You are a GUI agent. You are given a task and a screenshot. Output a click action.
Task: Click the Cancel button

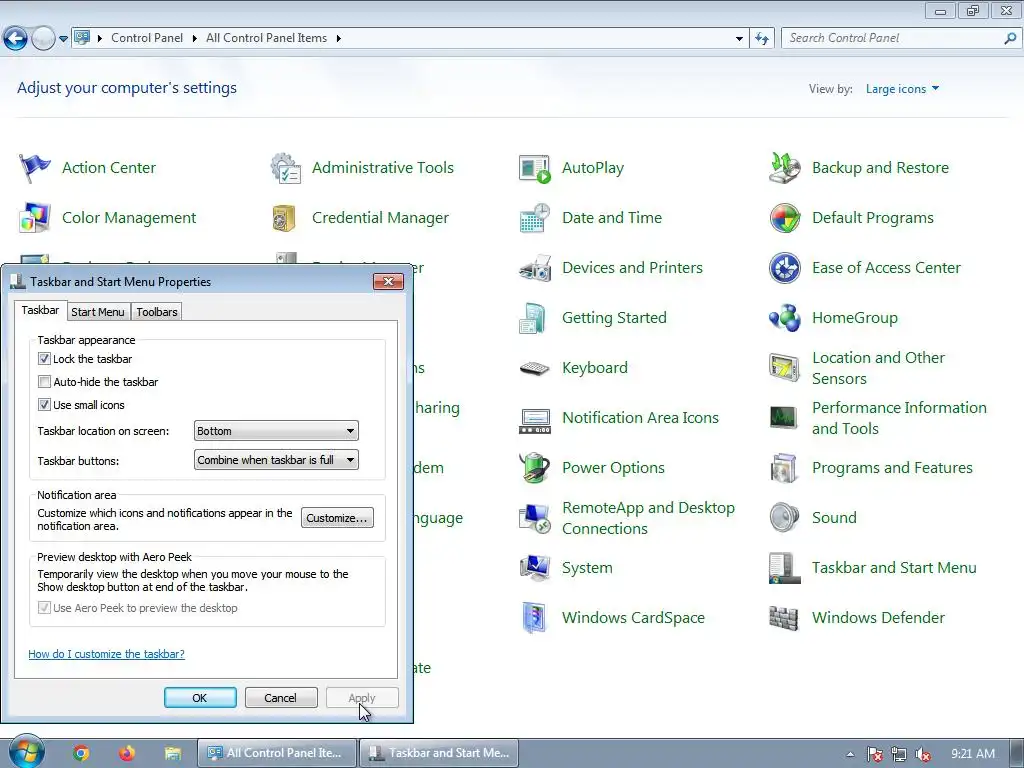(x=281, y=698)
